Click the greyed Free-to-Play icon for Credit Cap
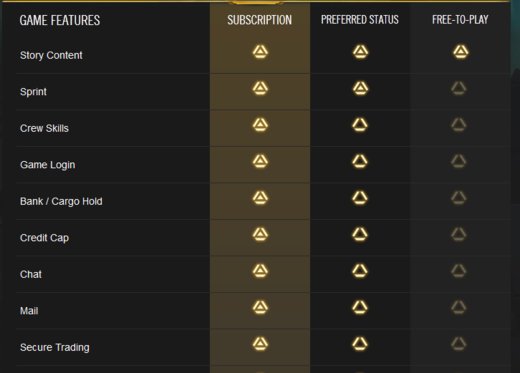The width and height of the screenshot is (520, 373). click(459, 235)
